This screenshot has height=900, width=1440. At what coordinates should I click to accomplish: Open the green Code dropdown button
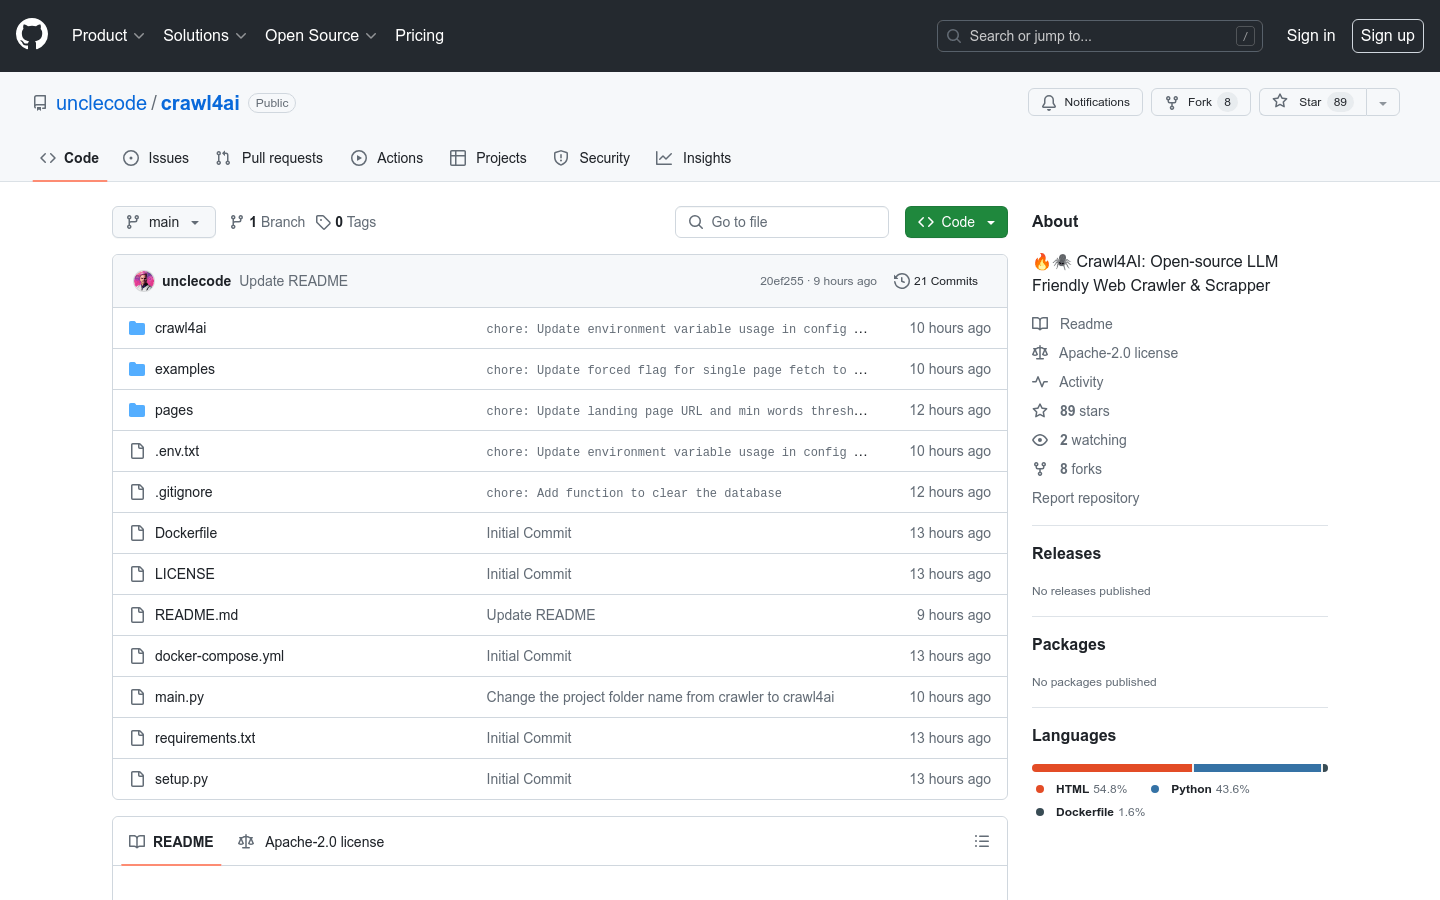[x=956, y=222]
